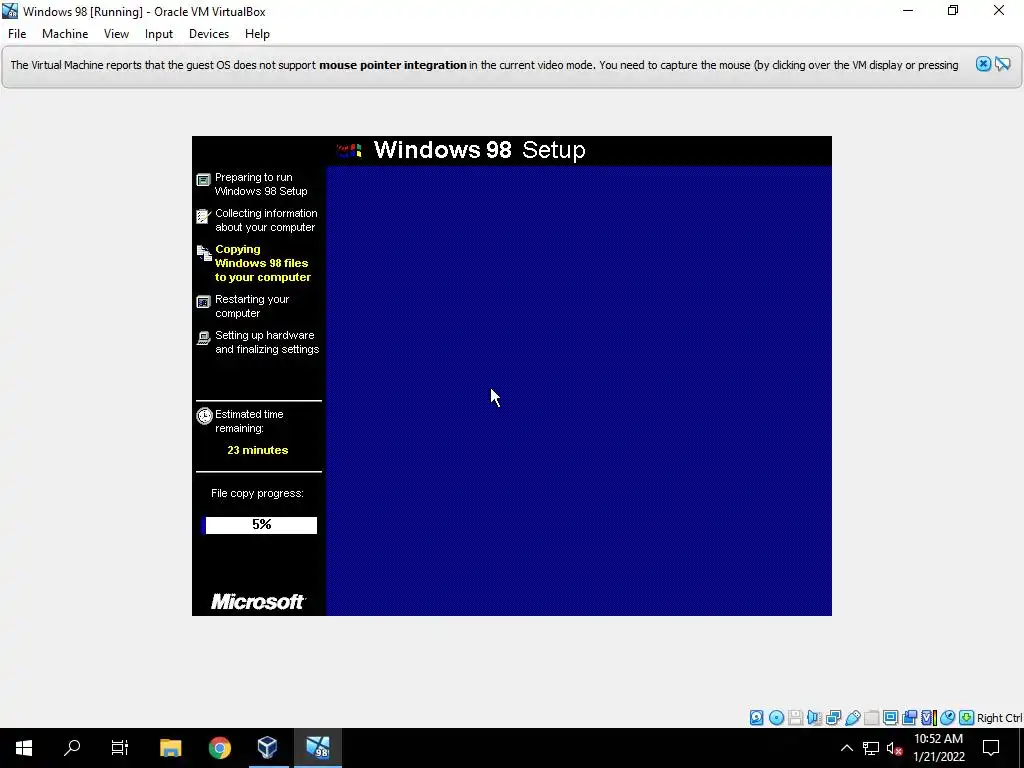This screenshot has width=1024, height=768.
Task: Click the VirtualBox window title icon
Action: click(10, 11)
